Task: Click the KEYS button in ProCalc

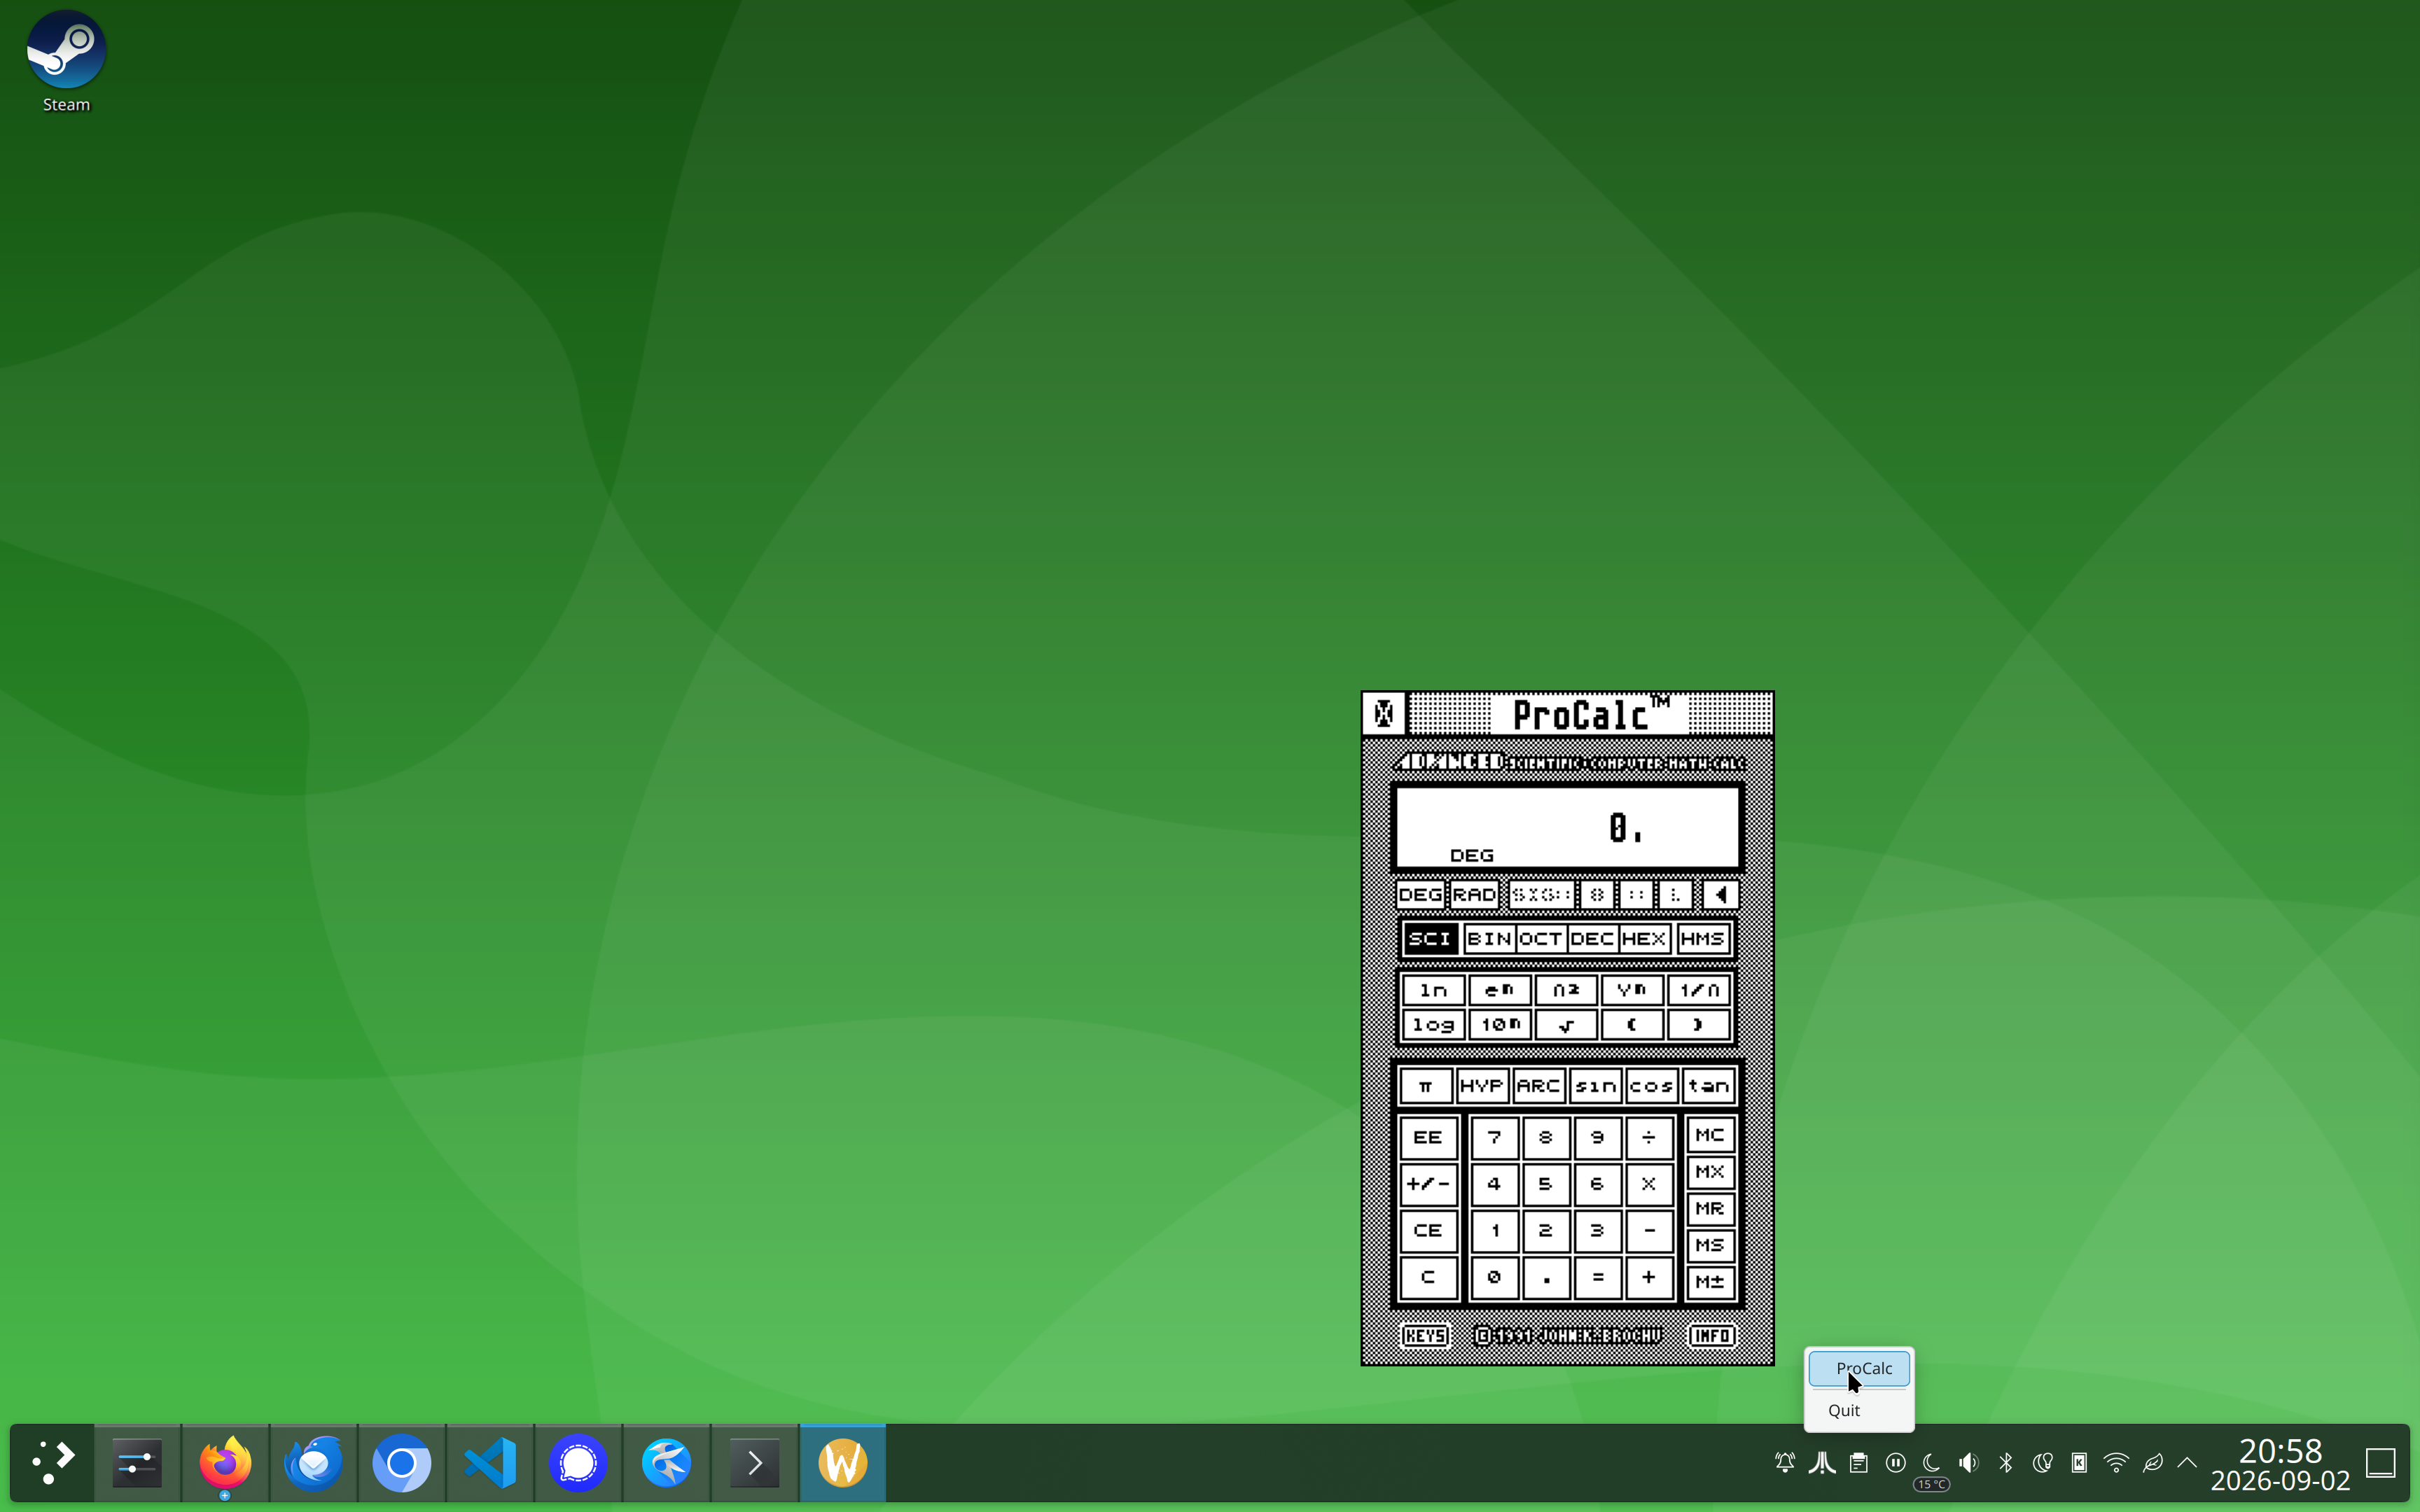Action: pyautogui.click(x=1425, y=1336)
